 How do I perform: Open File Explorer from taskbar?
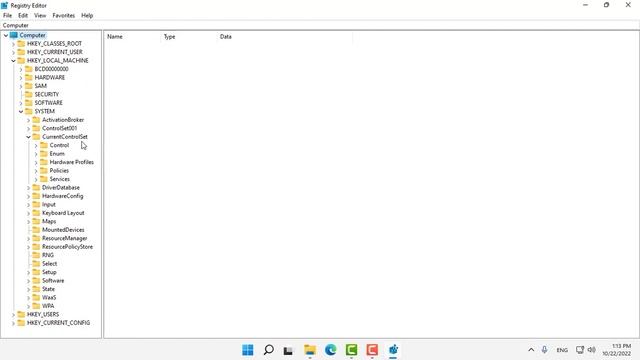310,350
